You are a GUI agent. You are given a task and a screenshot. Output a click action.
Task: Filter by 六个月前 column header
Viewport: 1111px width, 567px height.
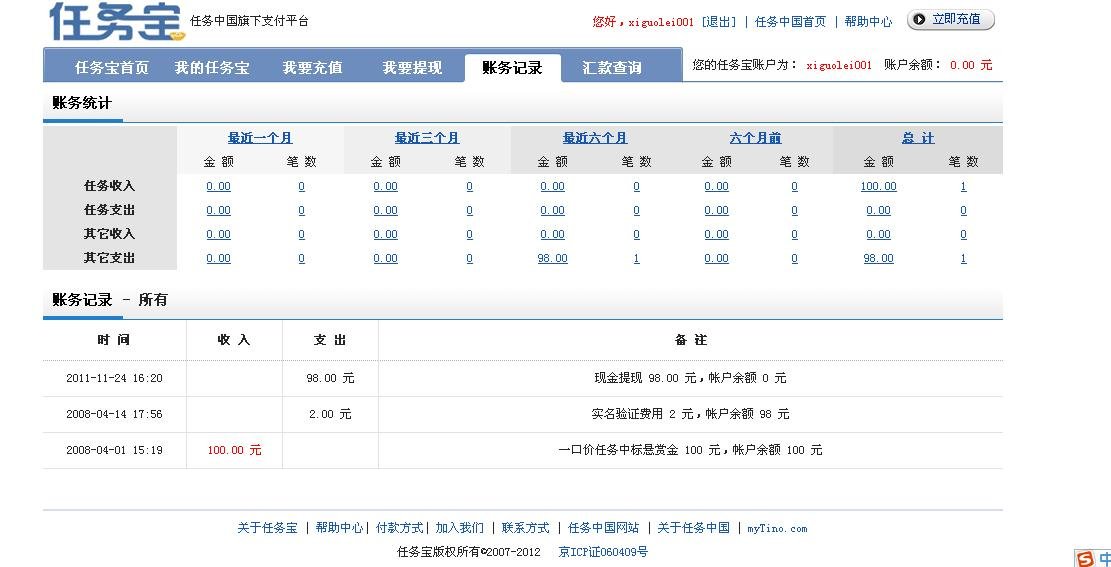coord(755,138)
